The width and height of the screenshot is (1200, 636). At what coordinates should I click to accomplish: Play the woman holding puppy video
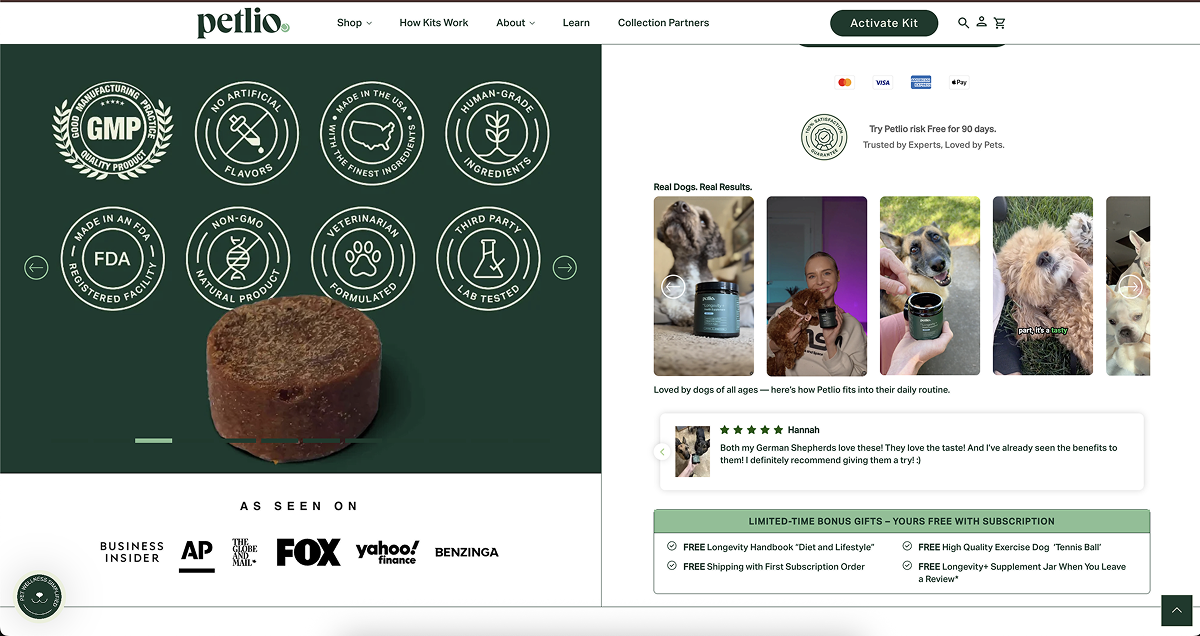pyautogui.click(x=817, y=286)
